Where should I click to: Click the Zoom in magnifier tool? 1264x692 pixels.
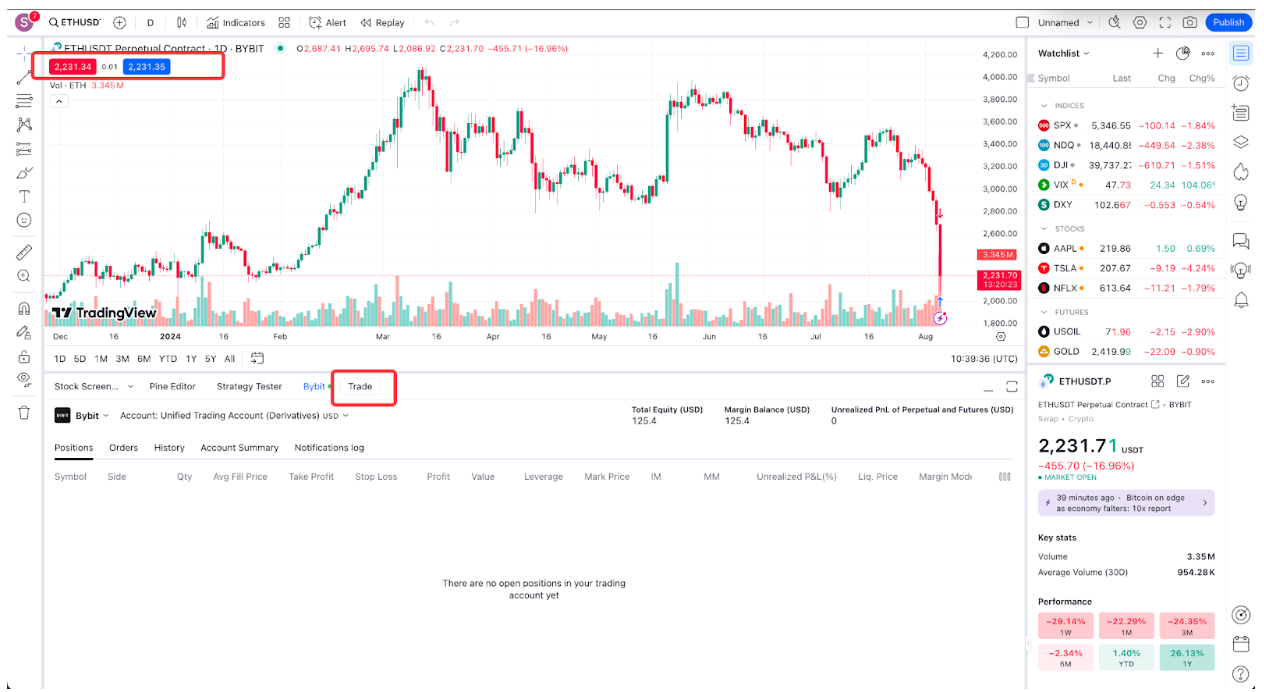24,276
